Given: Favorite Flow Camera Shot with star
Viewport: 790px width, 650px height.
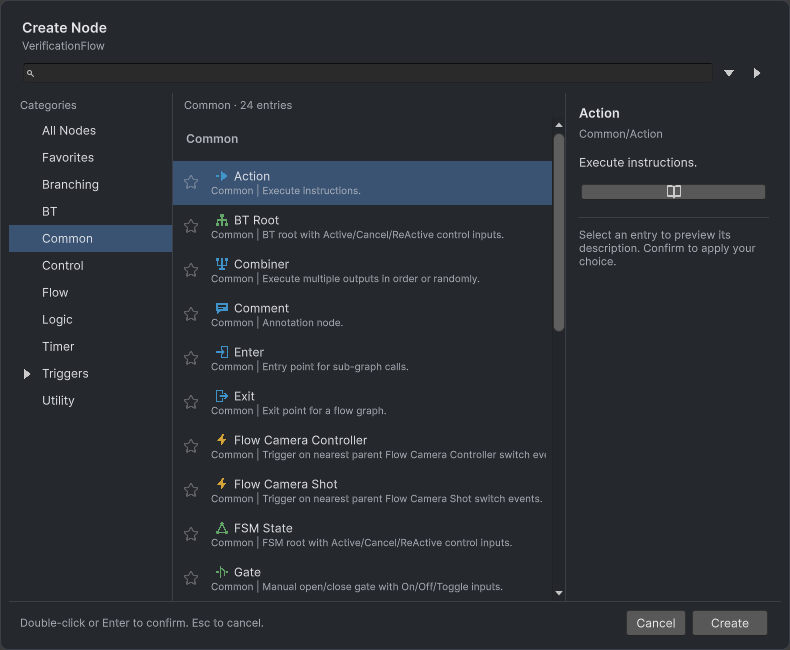Looking at the screenshot, I should (x=191, y=490).
